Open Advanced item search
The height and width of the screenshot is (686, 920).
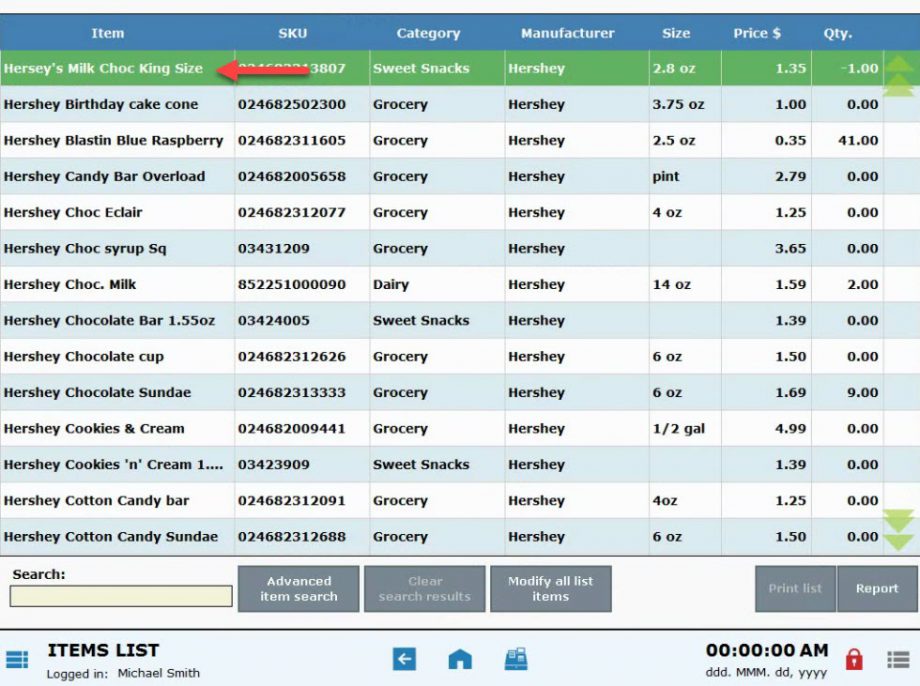click(297, 588)
